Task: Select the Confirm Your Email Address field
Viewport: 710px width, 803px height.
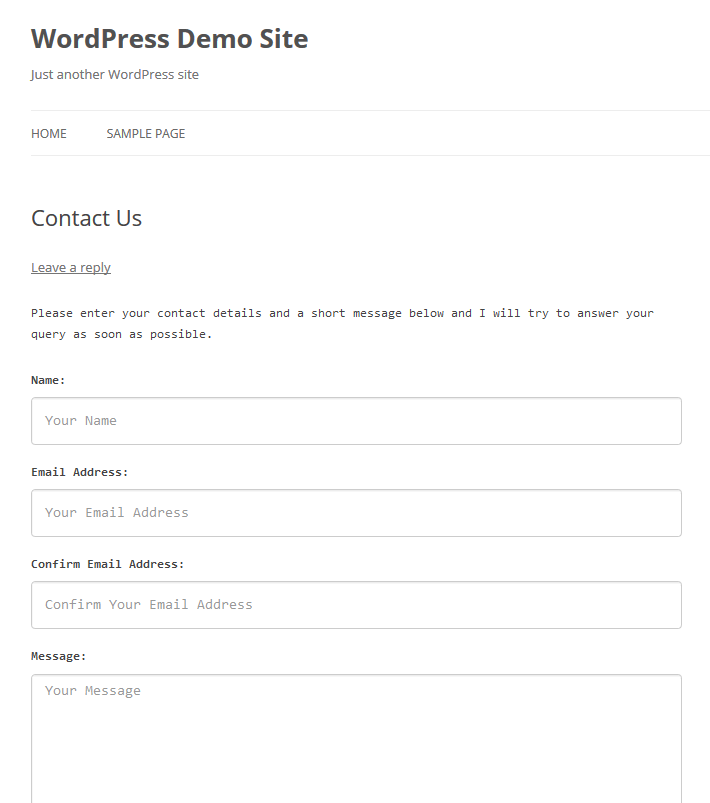Action: click(x=355, y=604)
